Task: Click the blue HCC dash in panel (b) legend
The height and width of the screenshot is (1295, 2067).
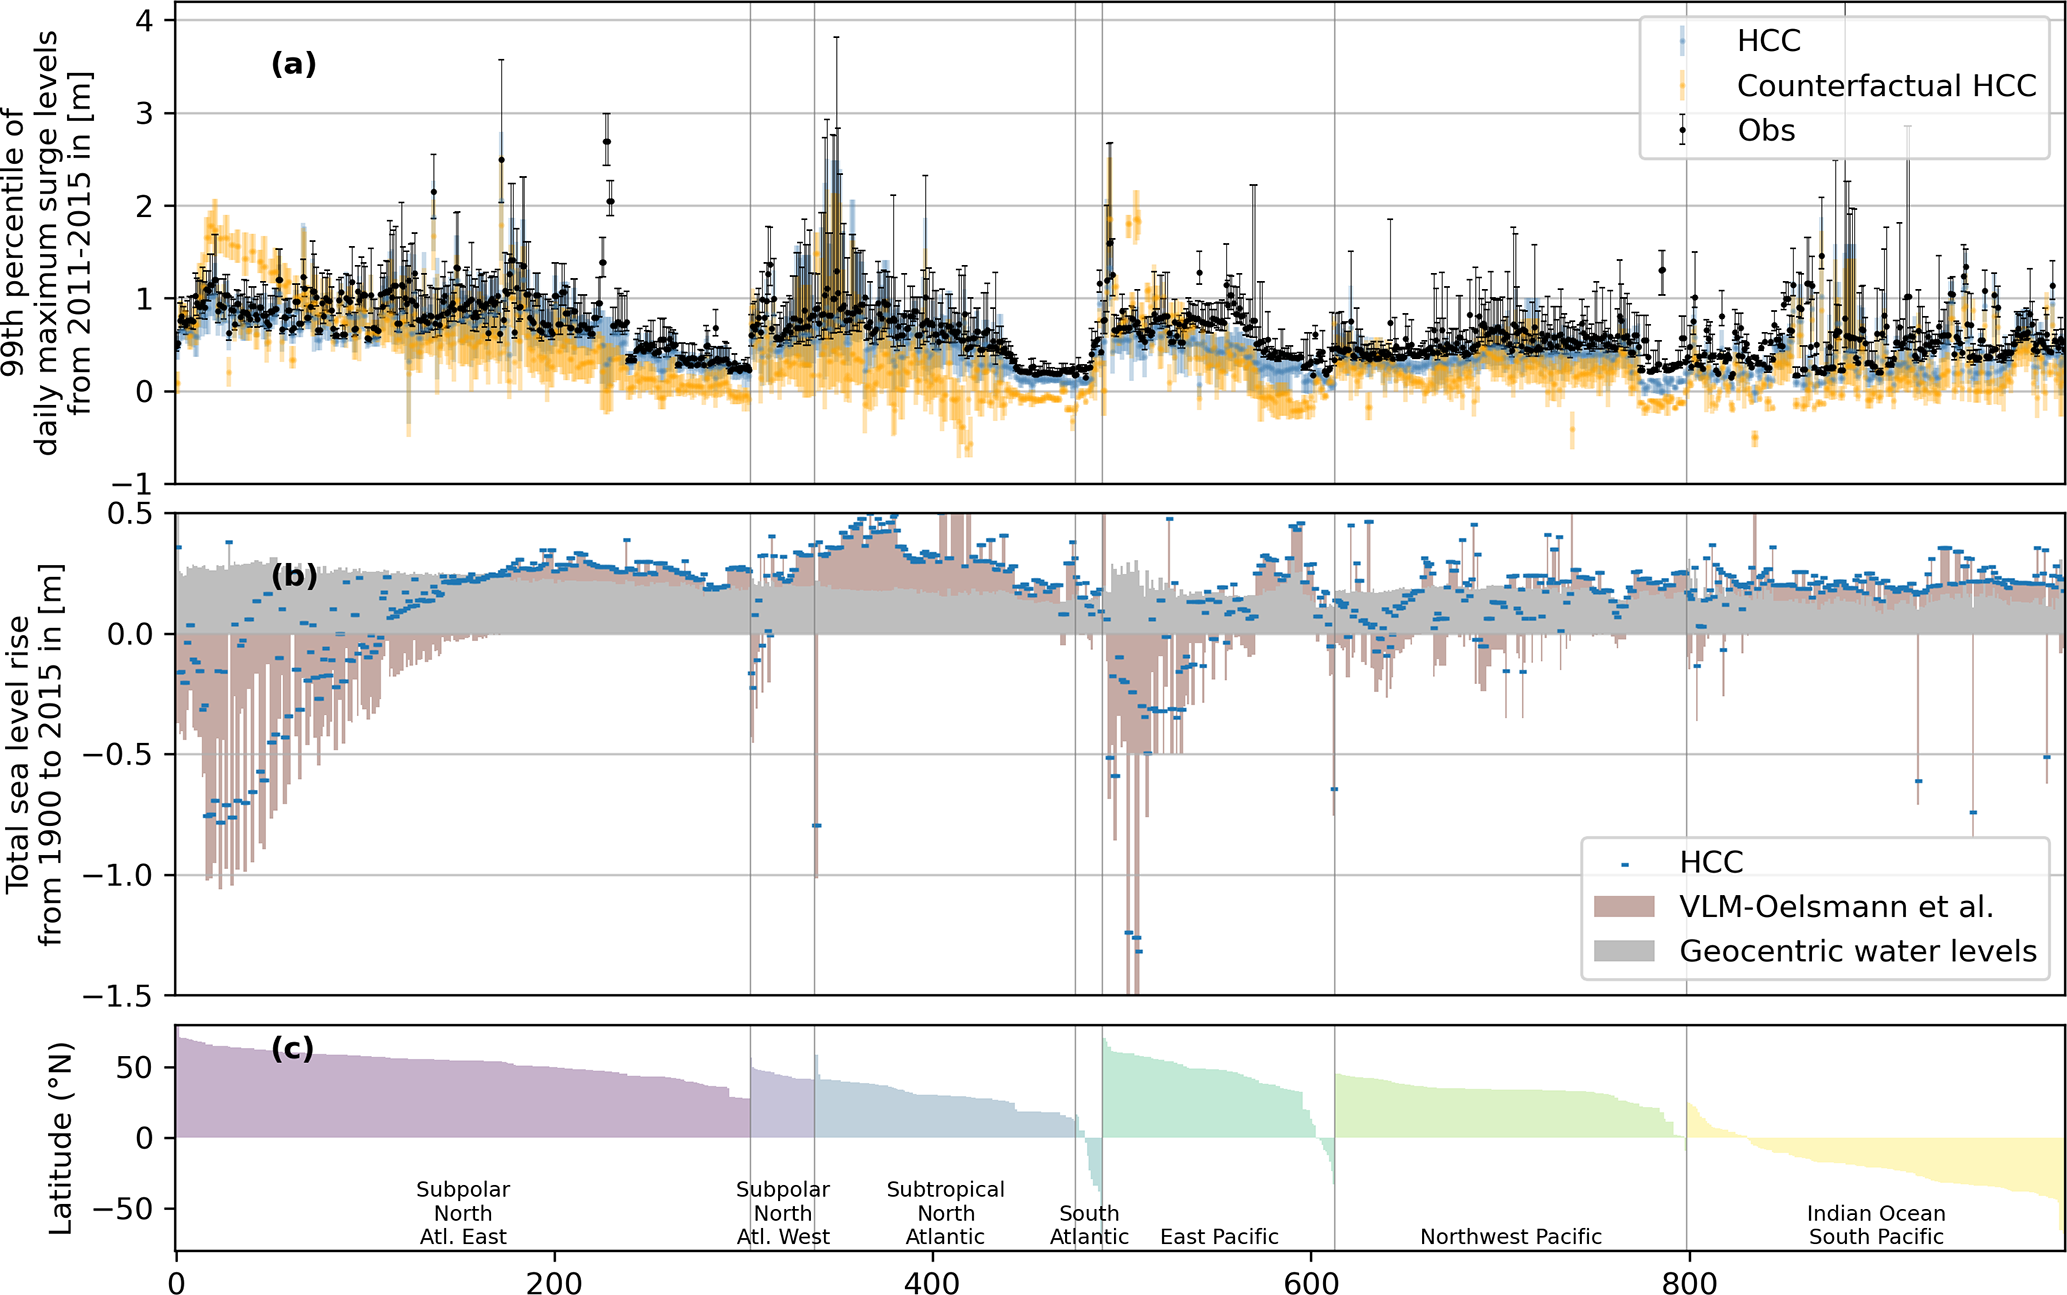Action: tap(1625, 864)
